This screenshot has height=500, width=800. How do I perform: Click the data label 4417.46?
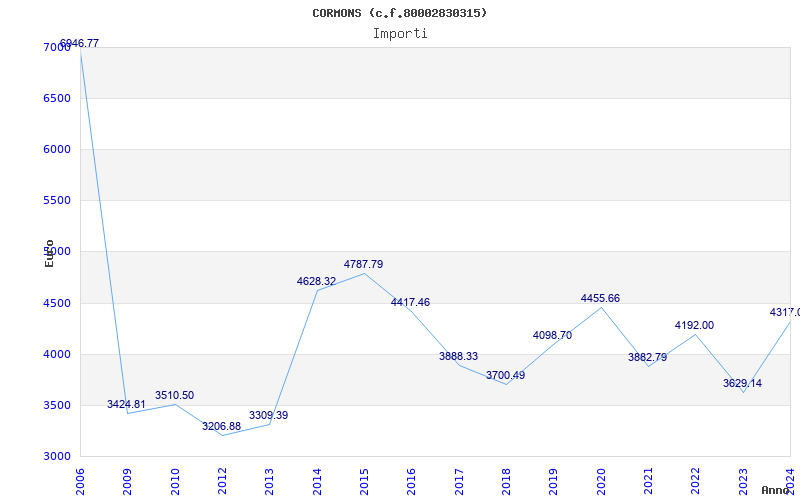point(410,302)
